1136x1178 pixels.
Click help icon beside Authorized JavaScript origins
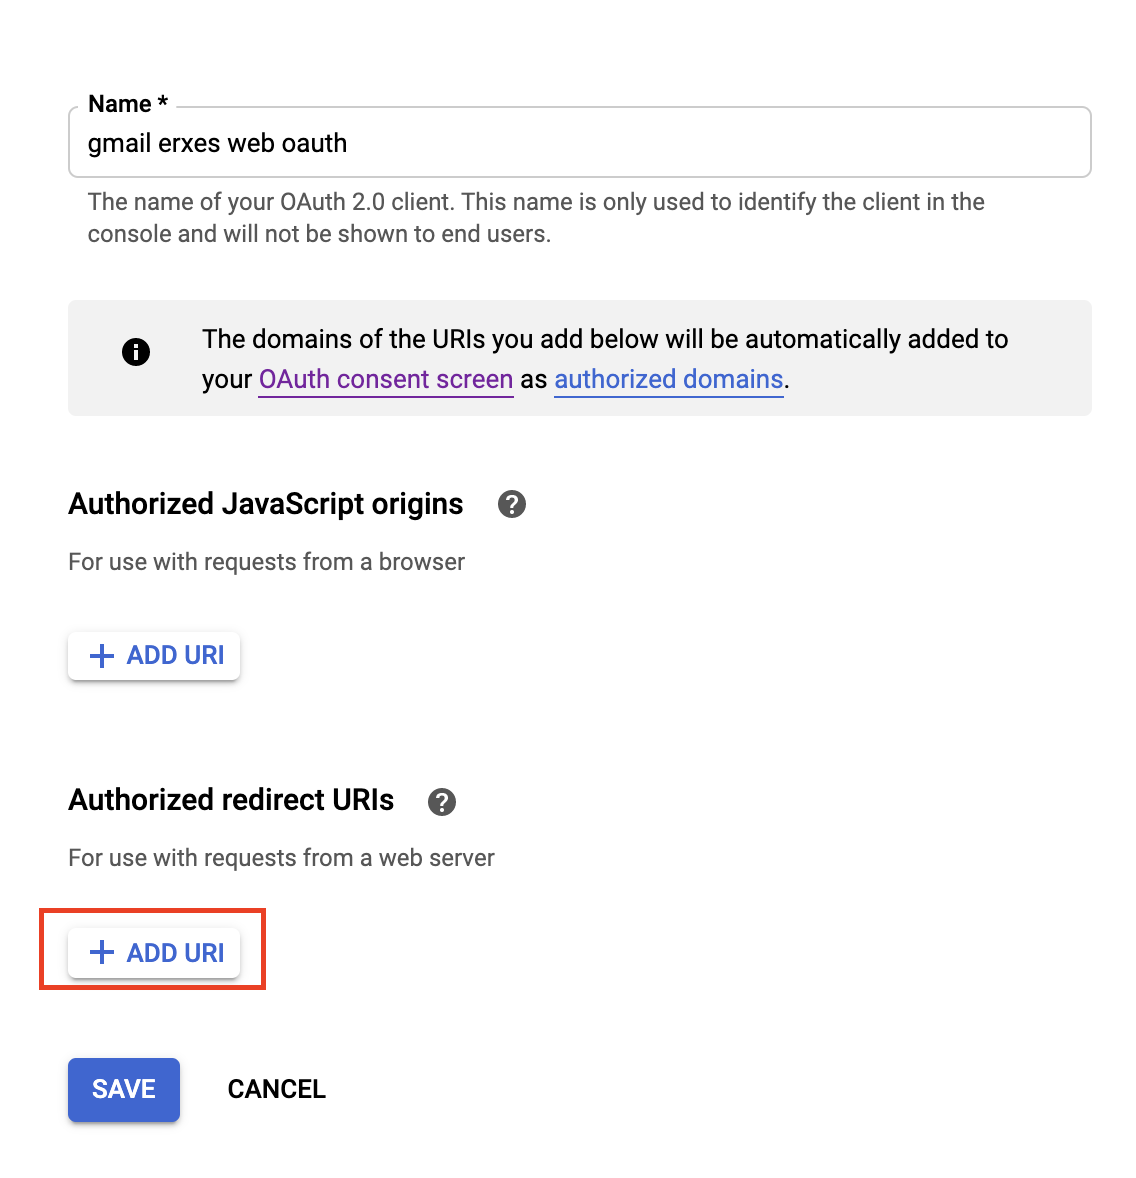[x=512, y=504]
